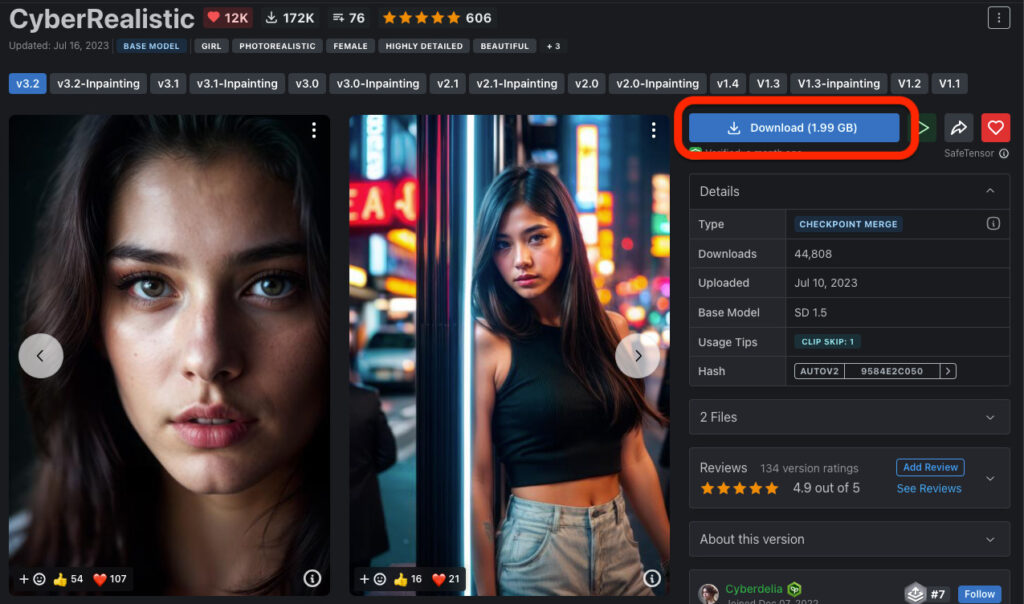The height and width of the screenshot is (604, 1024).
Task: Add emoji reaction to the portrait image
Action: [x=33, y=579]
